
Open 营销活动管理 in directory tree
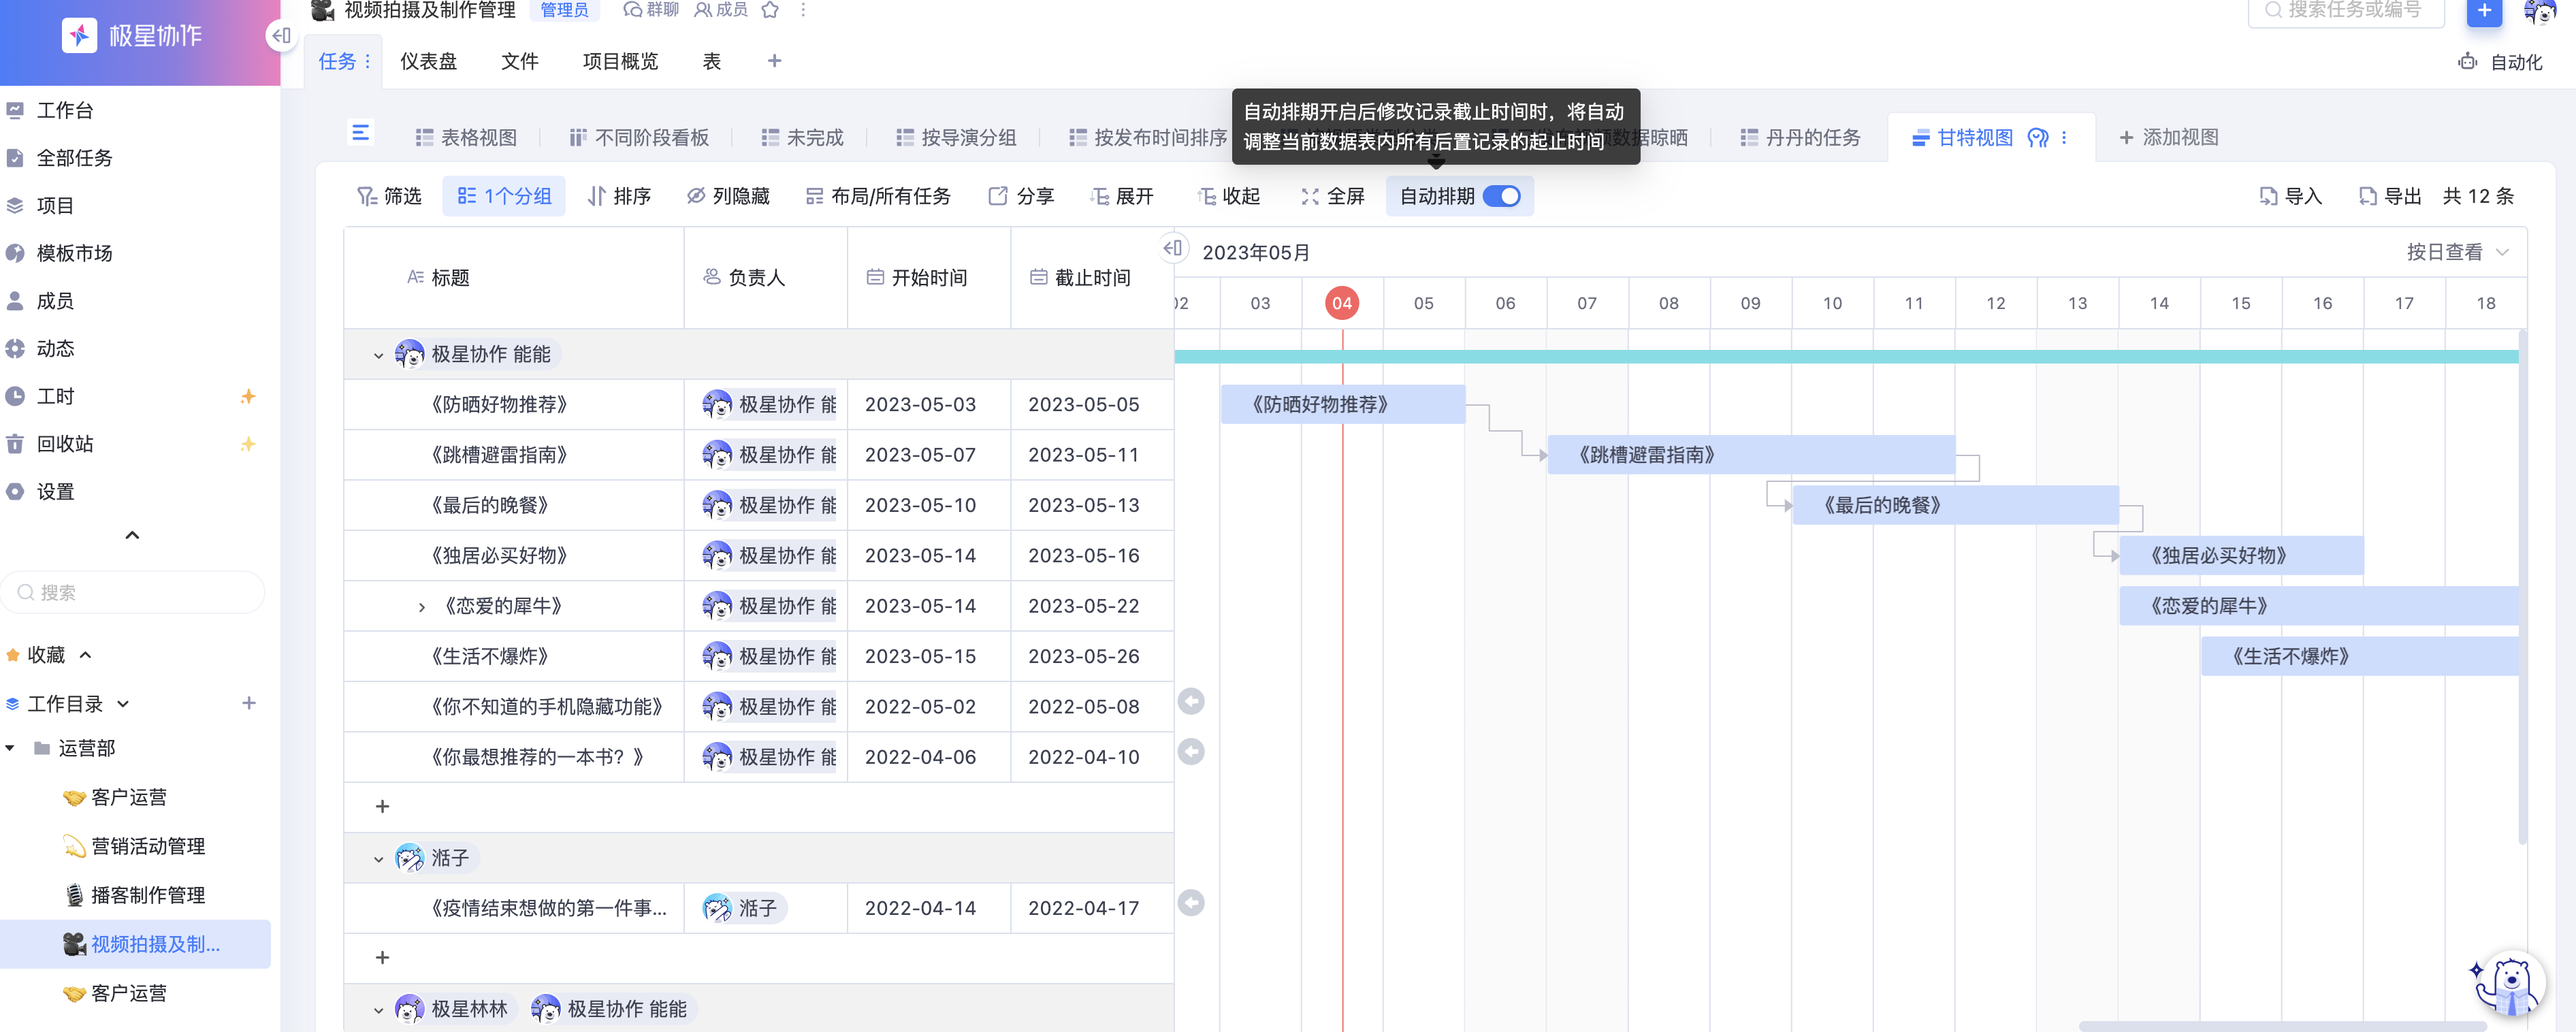134,846
